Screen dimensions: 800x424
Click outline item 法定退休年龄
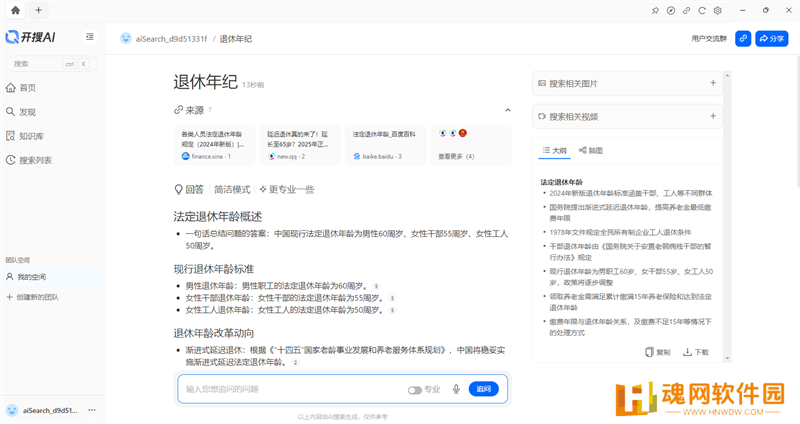tap(562, 182)
